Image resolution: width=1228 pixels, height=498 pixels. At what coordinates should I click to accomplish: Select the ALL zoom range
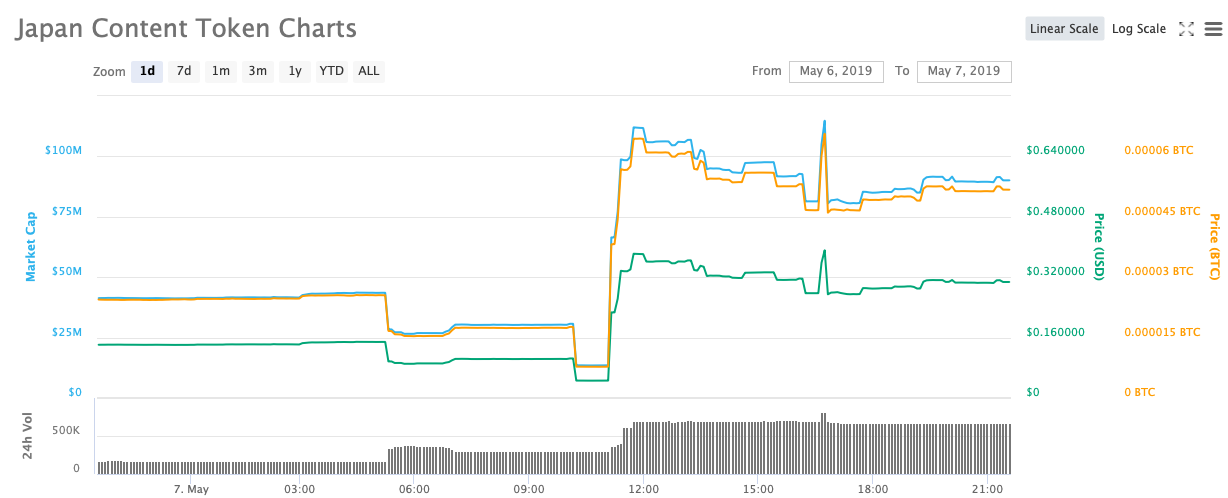coord(369,71)
